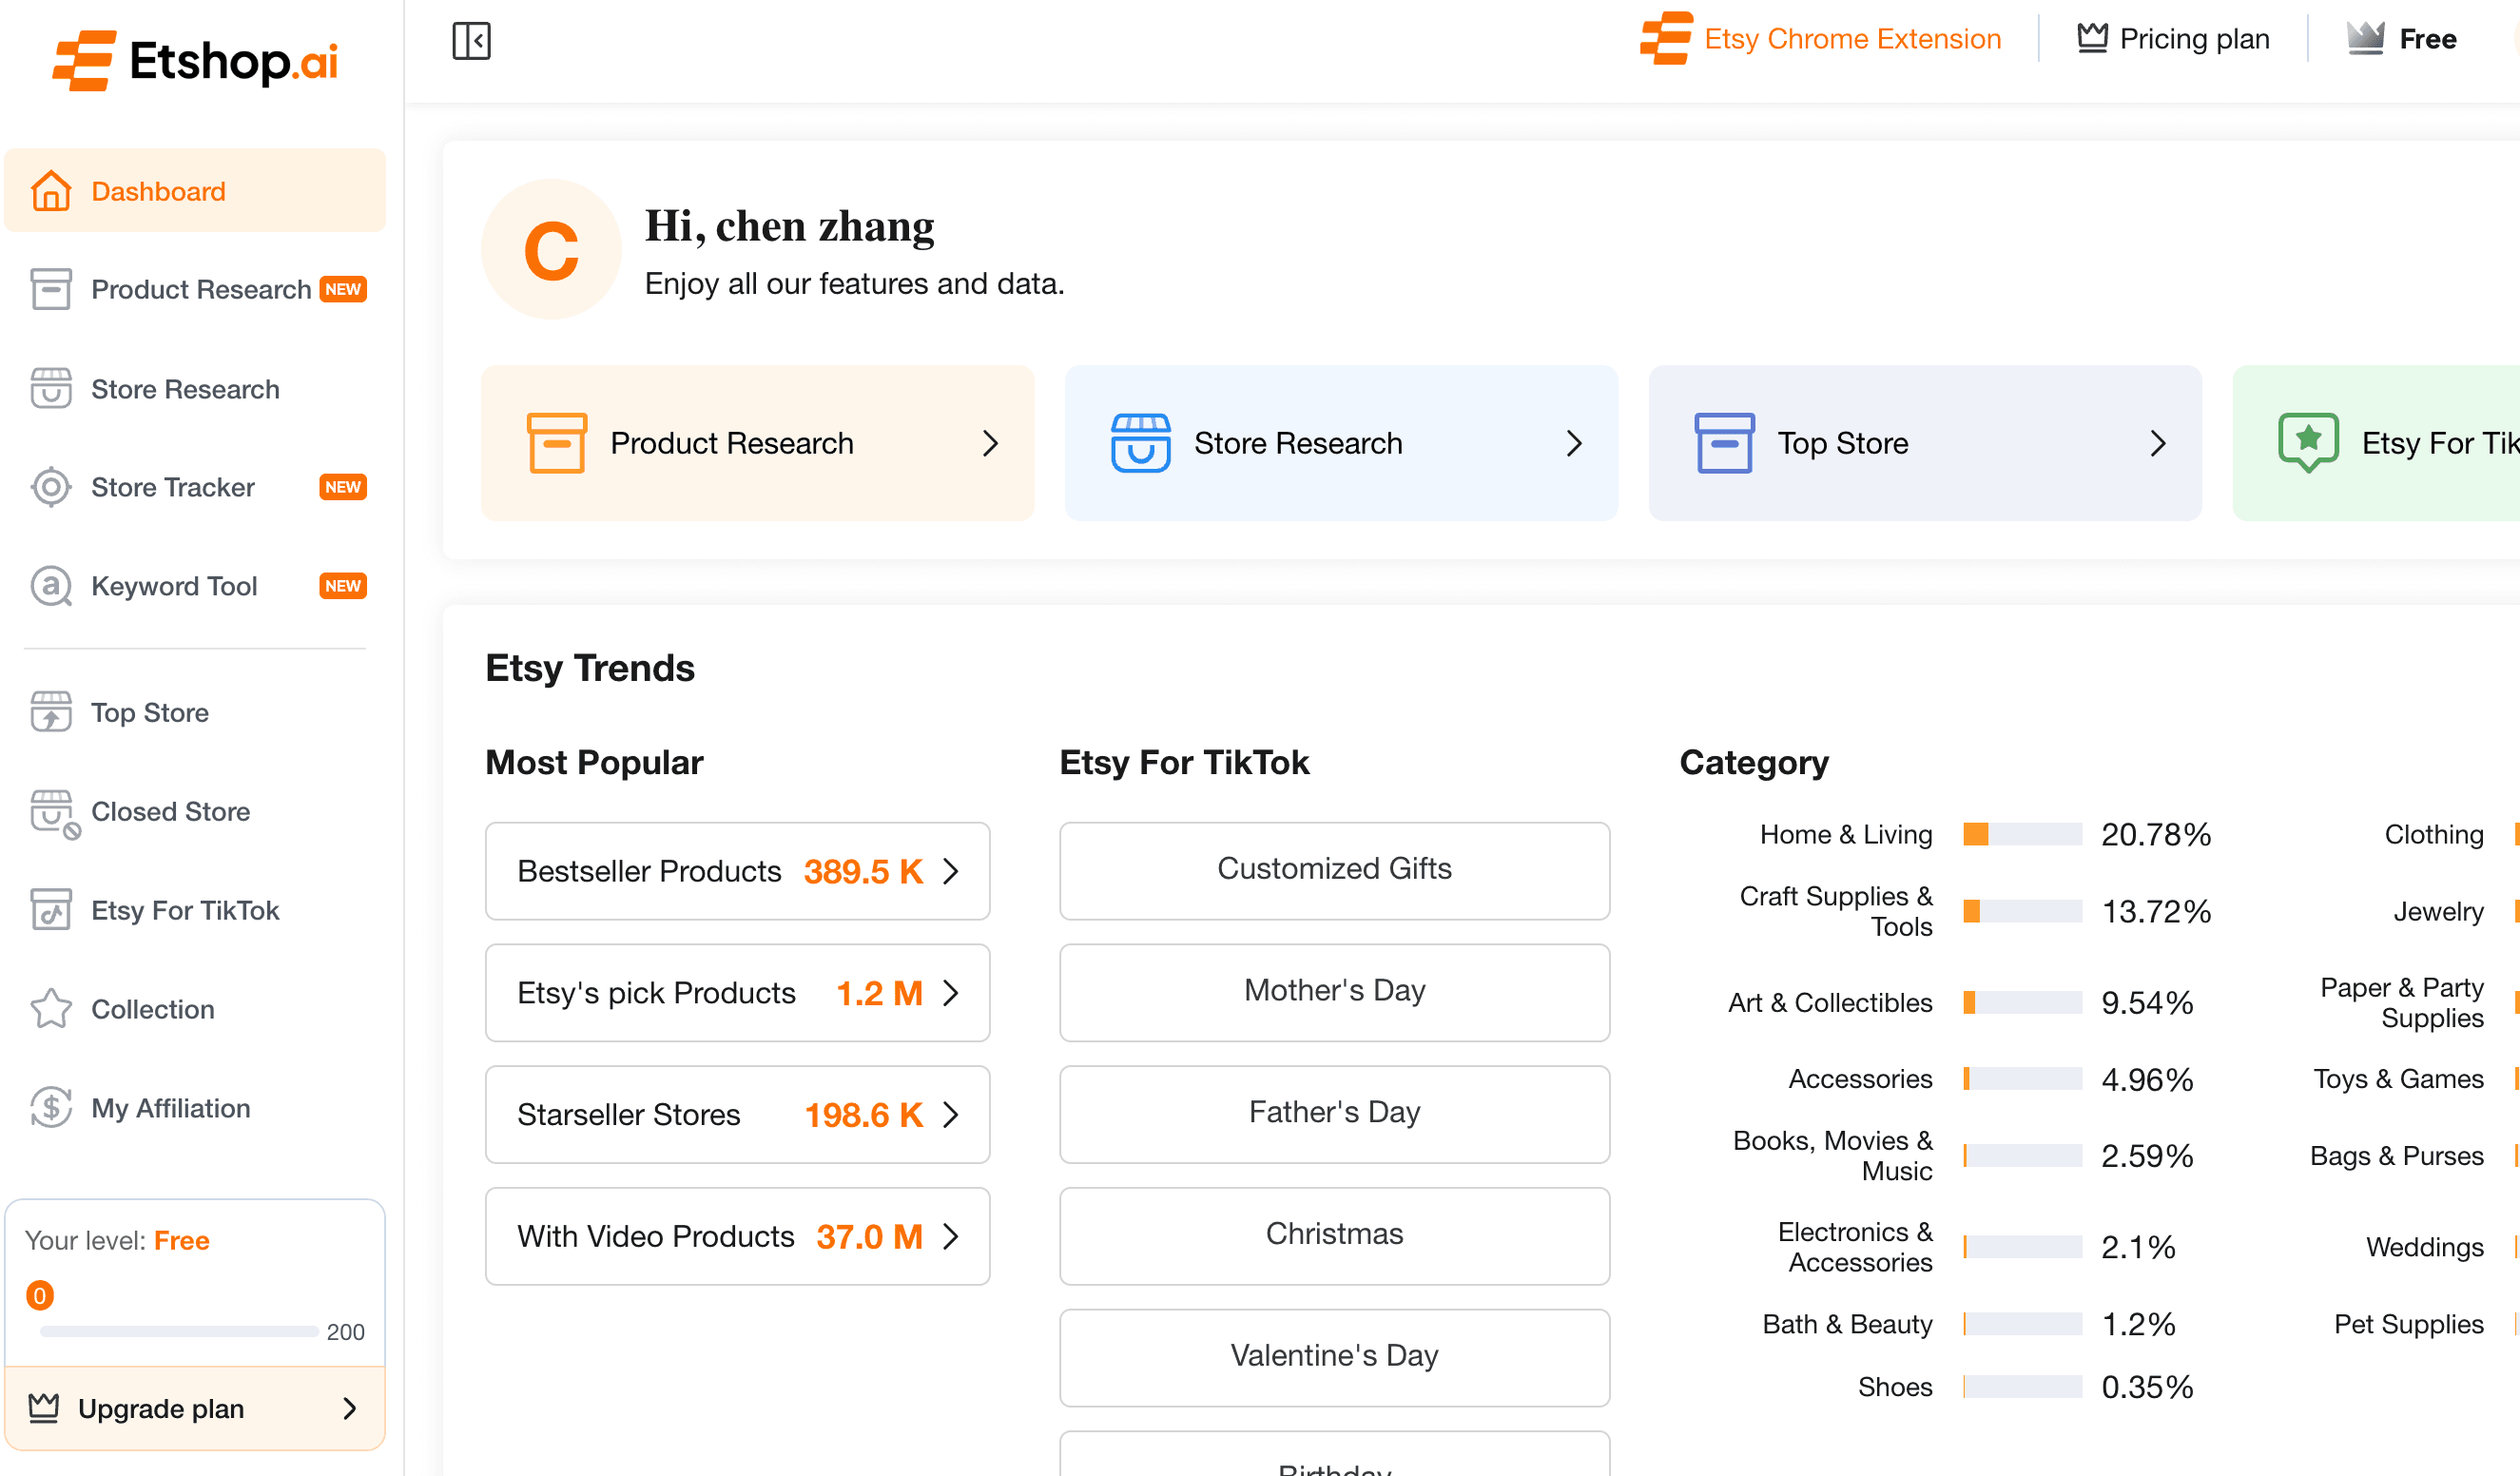
Task: Click Product Research sidebar box icon
Action: coord(51,289)
